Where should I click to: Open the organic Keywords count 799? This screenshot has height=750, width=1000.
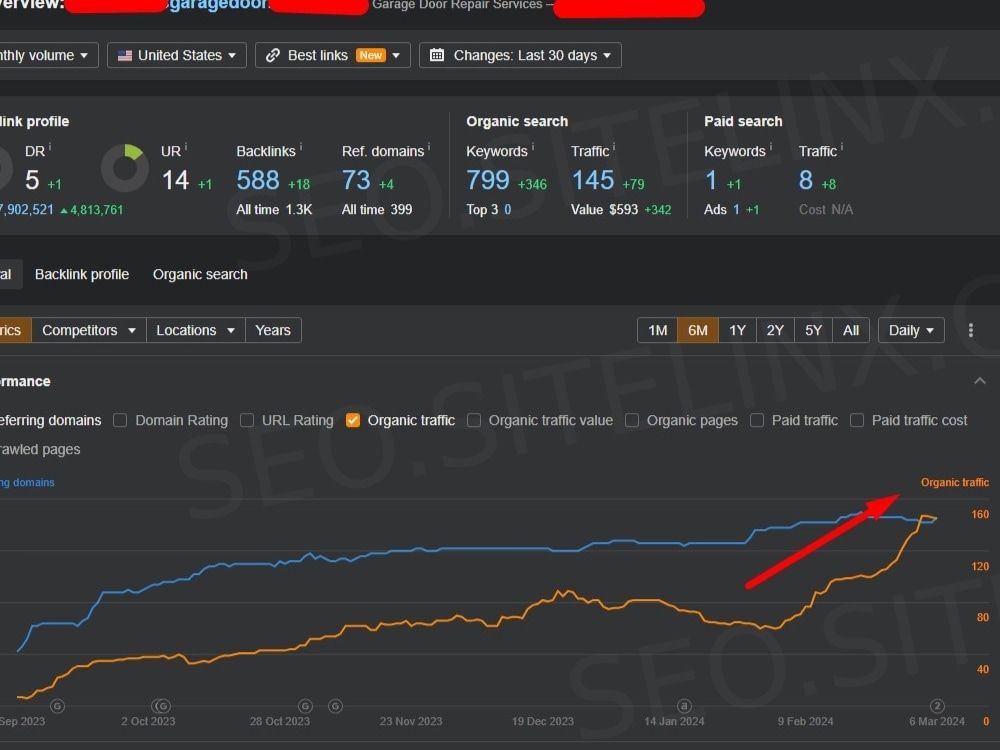tap(488, 180)
